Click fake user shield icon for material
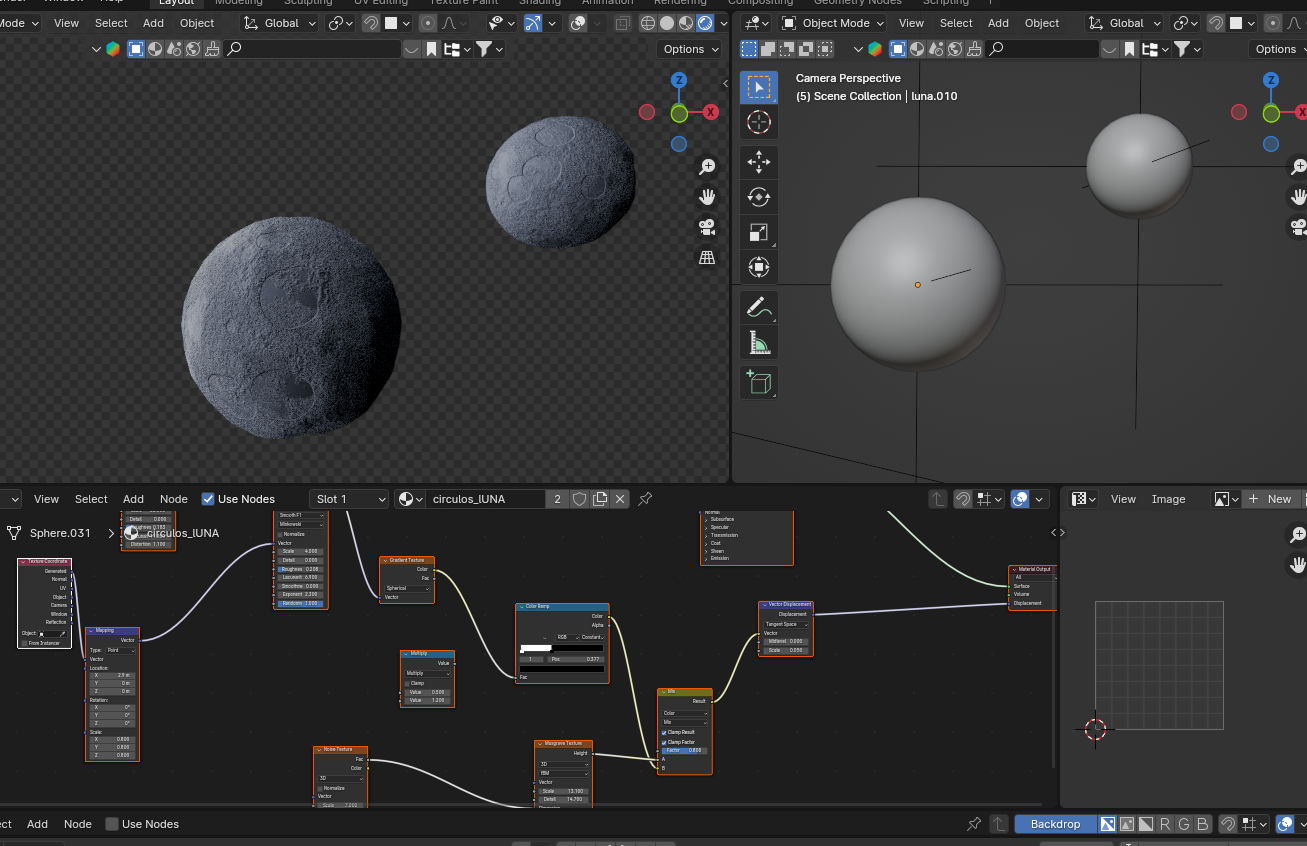The image size is (1307, 846). point(579,499)
